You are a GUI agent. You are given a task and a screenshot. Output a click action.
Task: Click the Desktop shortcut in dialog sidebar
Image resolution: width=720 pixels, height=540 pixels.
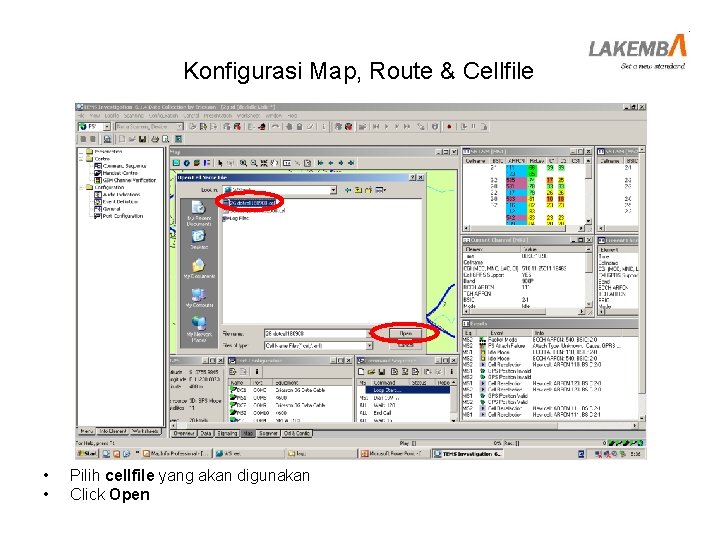(198, 239)
